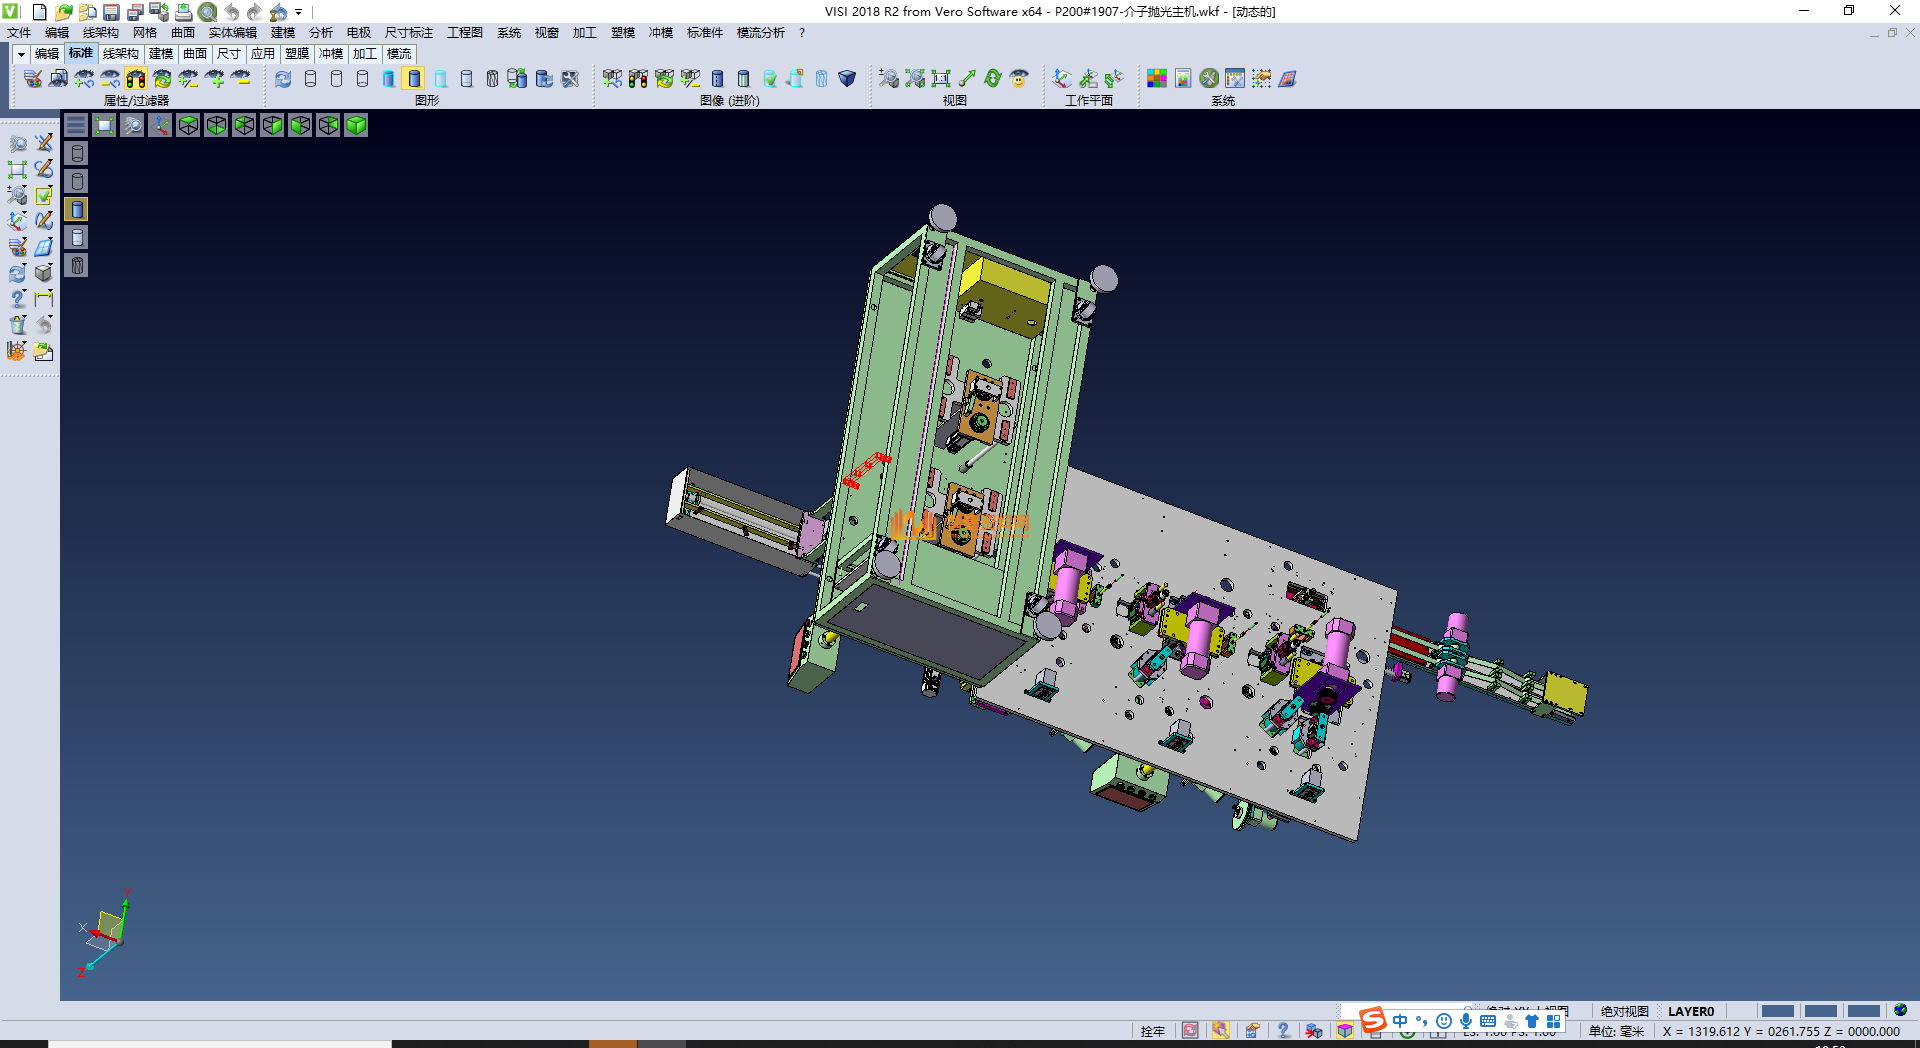Click the blue question mark help icon in left toolbar
The width and height of the screenshot is (1920, 1048).
[17, 299]
